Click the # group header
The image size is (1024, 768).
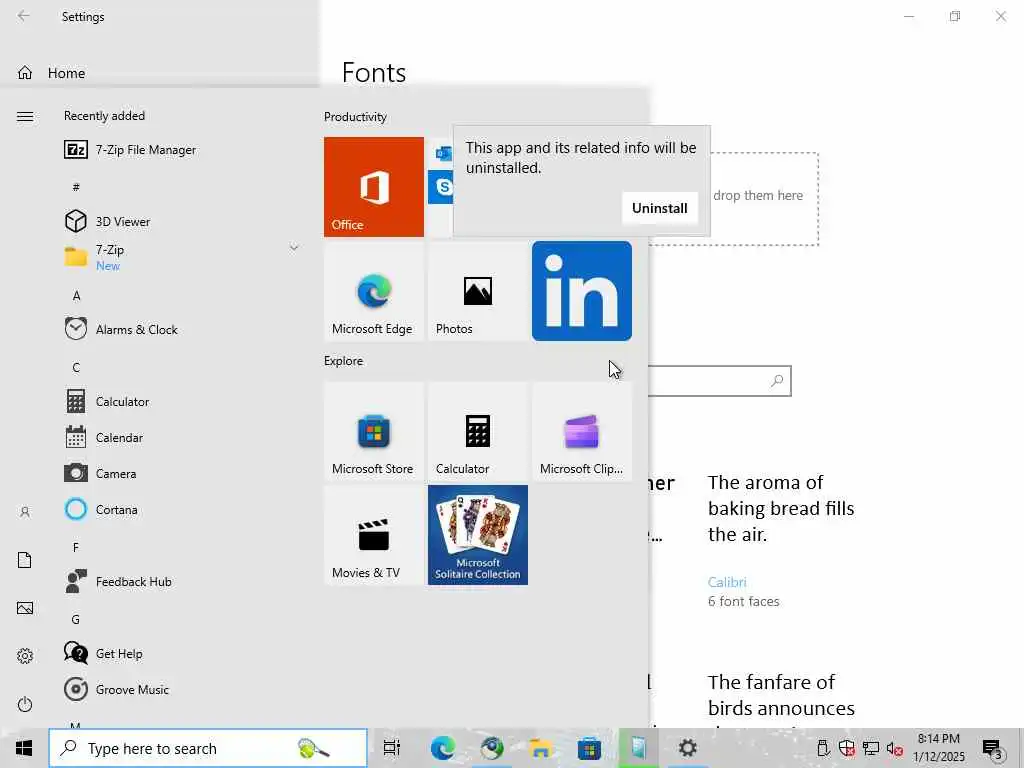tap(76, 187)
